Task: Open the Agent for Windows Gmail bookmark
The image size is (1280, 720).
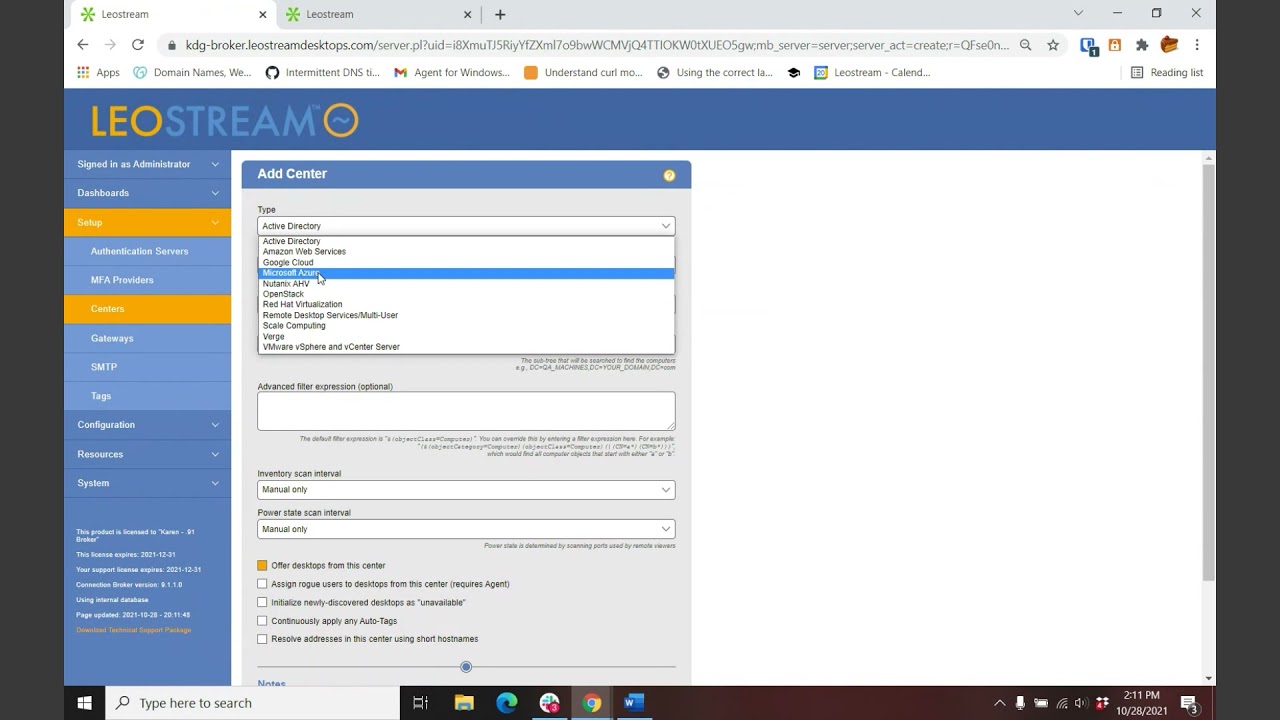Action: [452, 72]
